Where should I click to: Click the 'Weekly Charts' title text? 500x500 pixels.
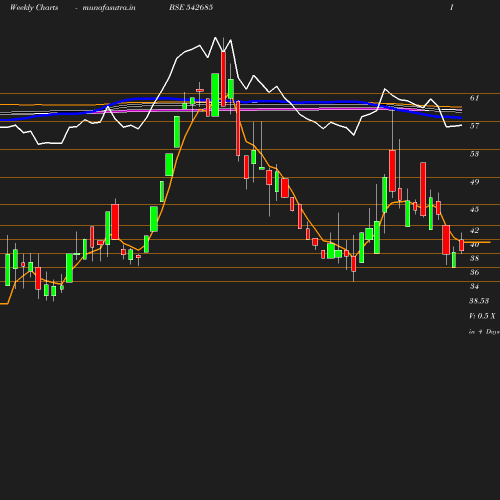pos(34,8)
